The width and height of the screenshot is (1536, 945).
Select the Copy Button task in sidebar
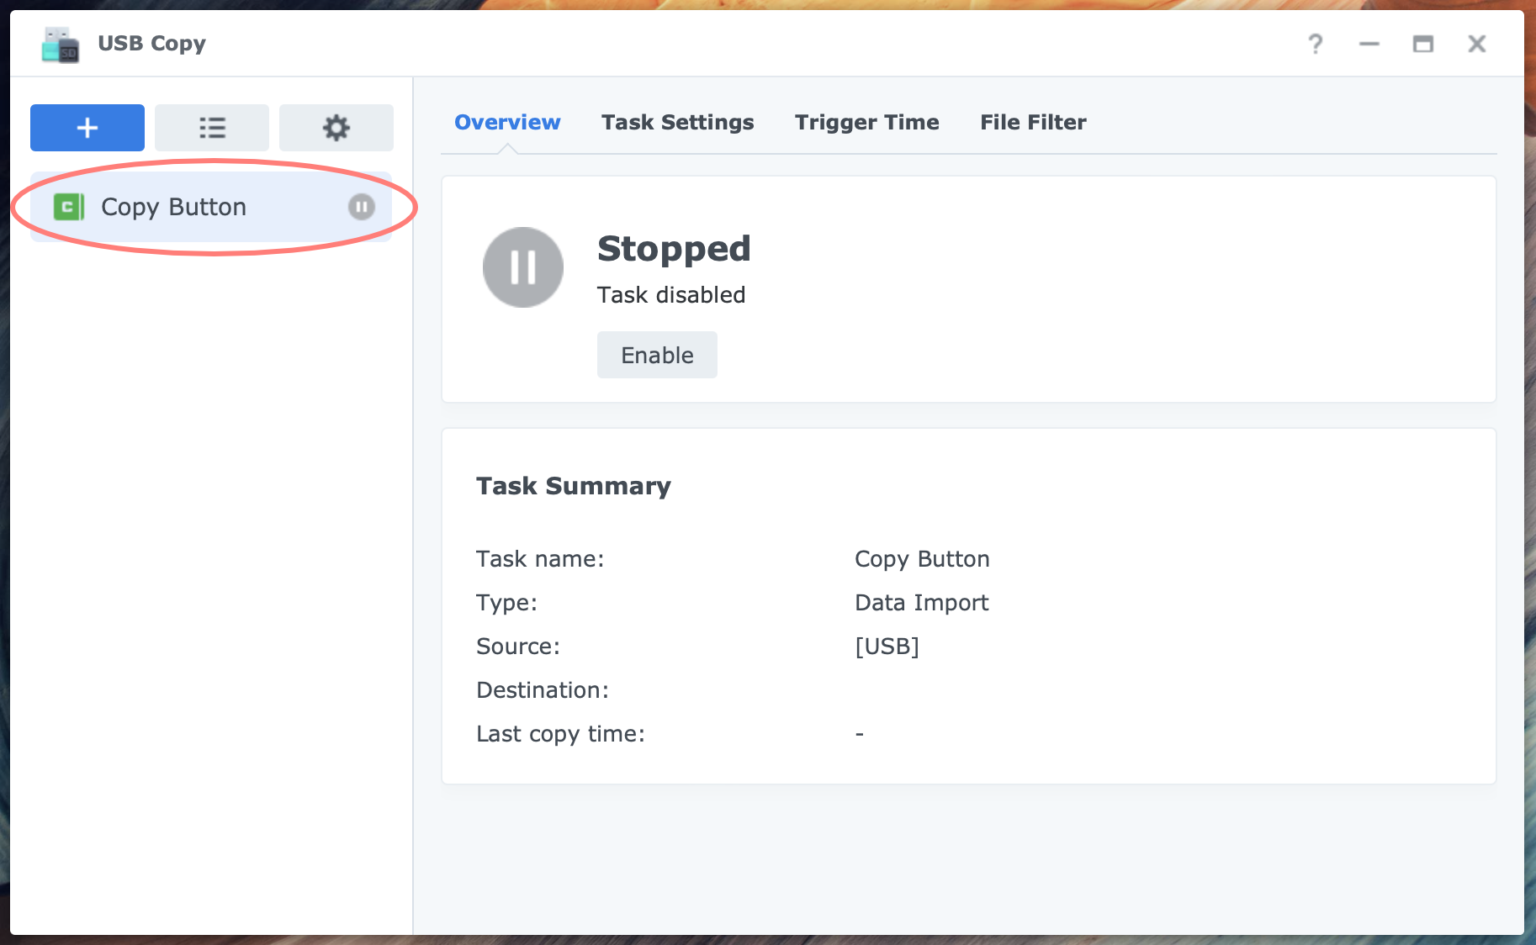click(x=173, y=207)
